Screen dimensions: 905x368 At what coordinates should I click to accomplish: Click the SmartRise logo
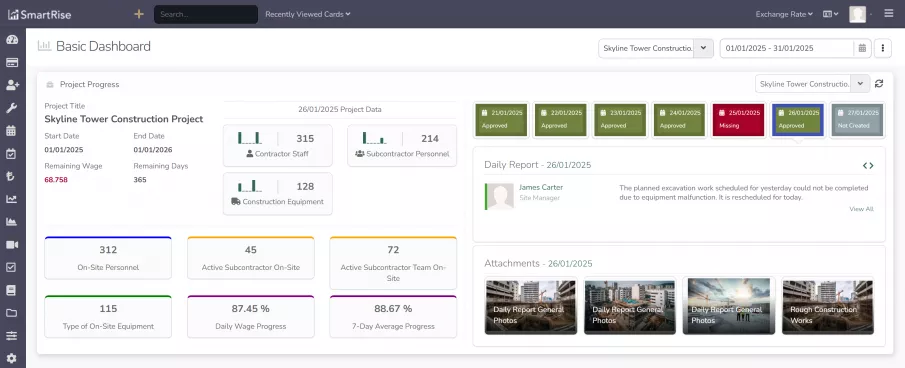click(40, 14)
